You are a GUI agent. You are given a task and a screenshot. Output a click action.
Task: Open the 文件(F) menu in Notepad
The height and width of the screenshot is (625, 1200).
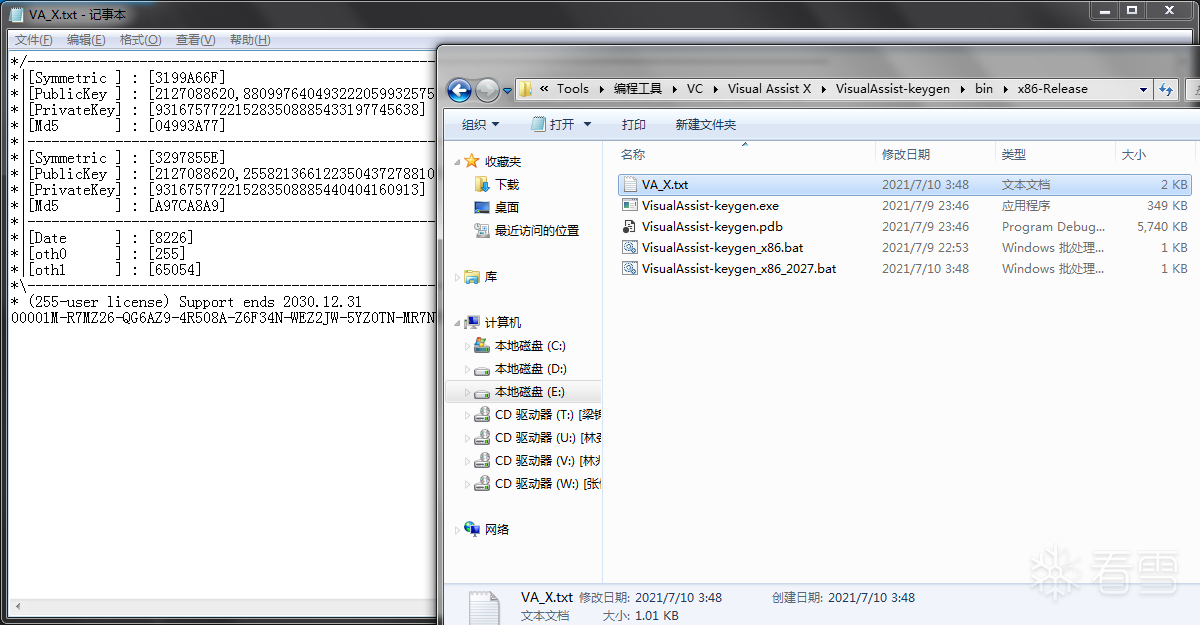click(x=33, y=40)
